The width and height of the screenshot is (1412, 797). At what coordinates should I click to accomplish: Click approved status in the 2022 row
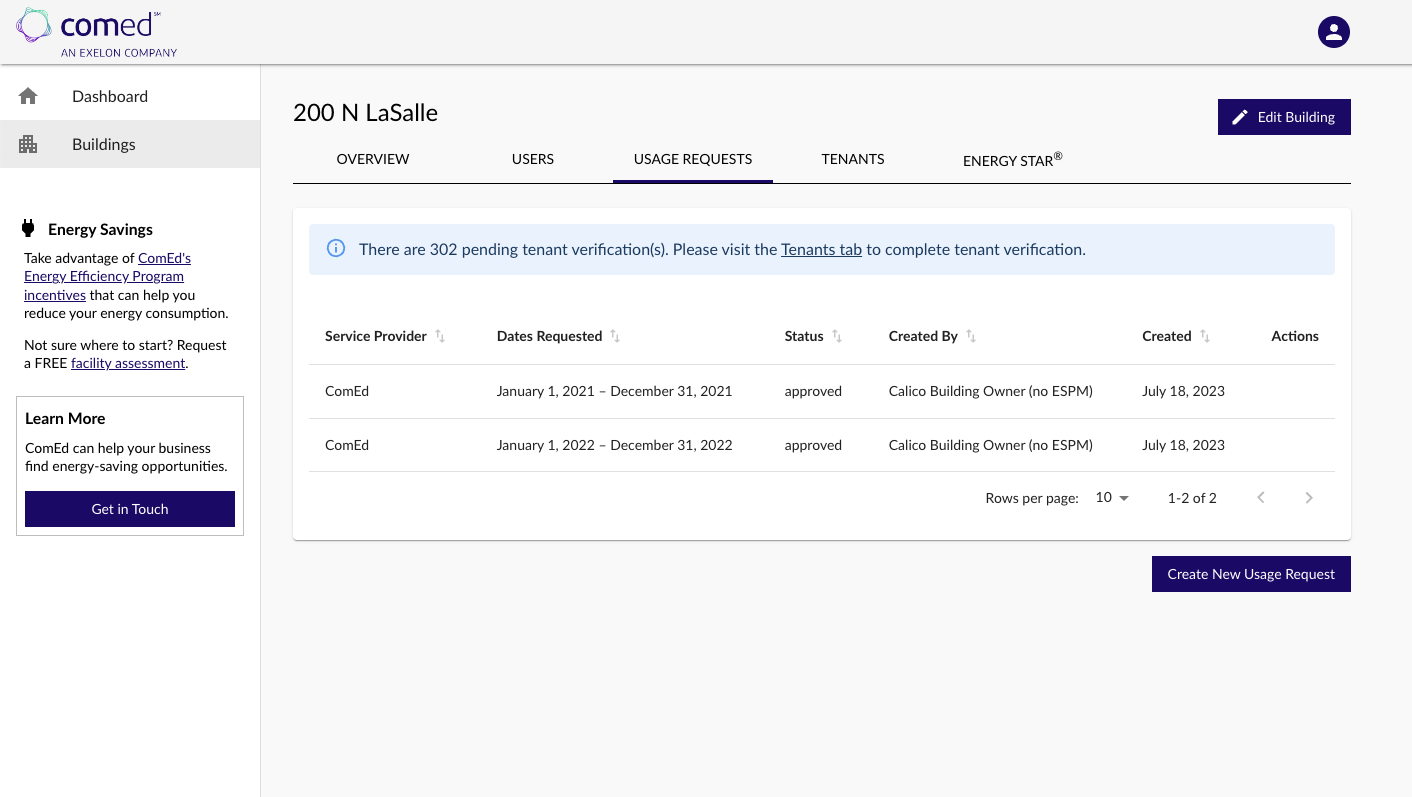[x=813, y=445]
